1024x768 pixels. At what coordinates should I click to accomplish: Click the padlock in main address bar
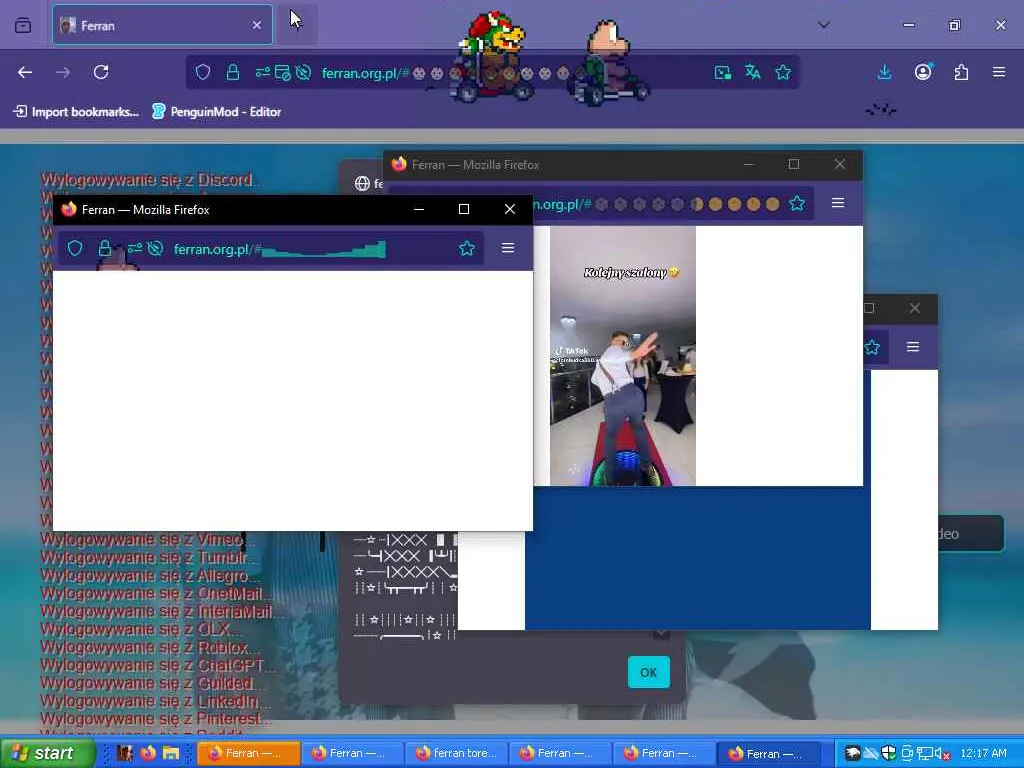tap(232, 72)
